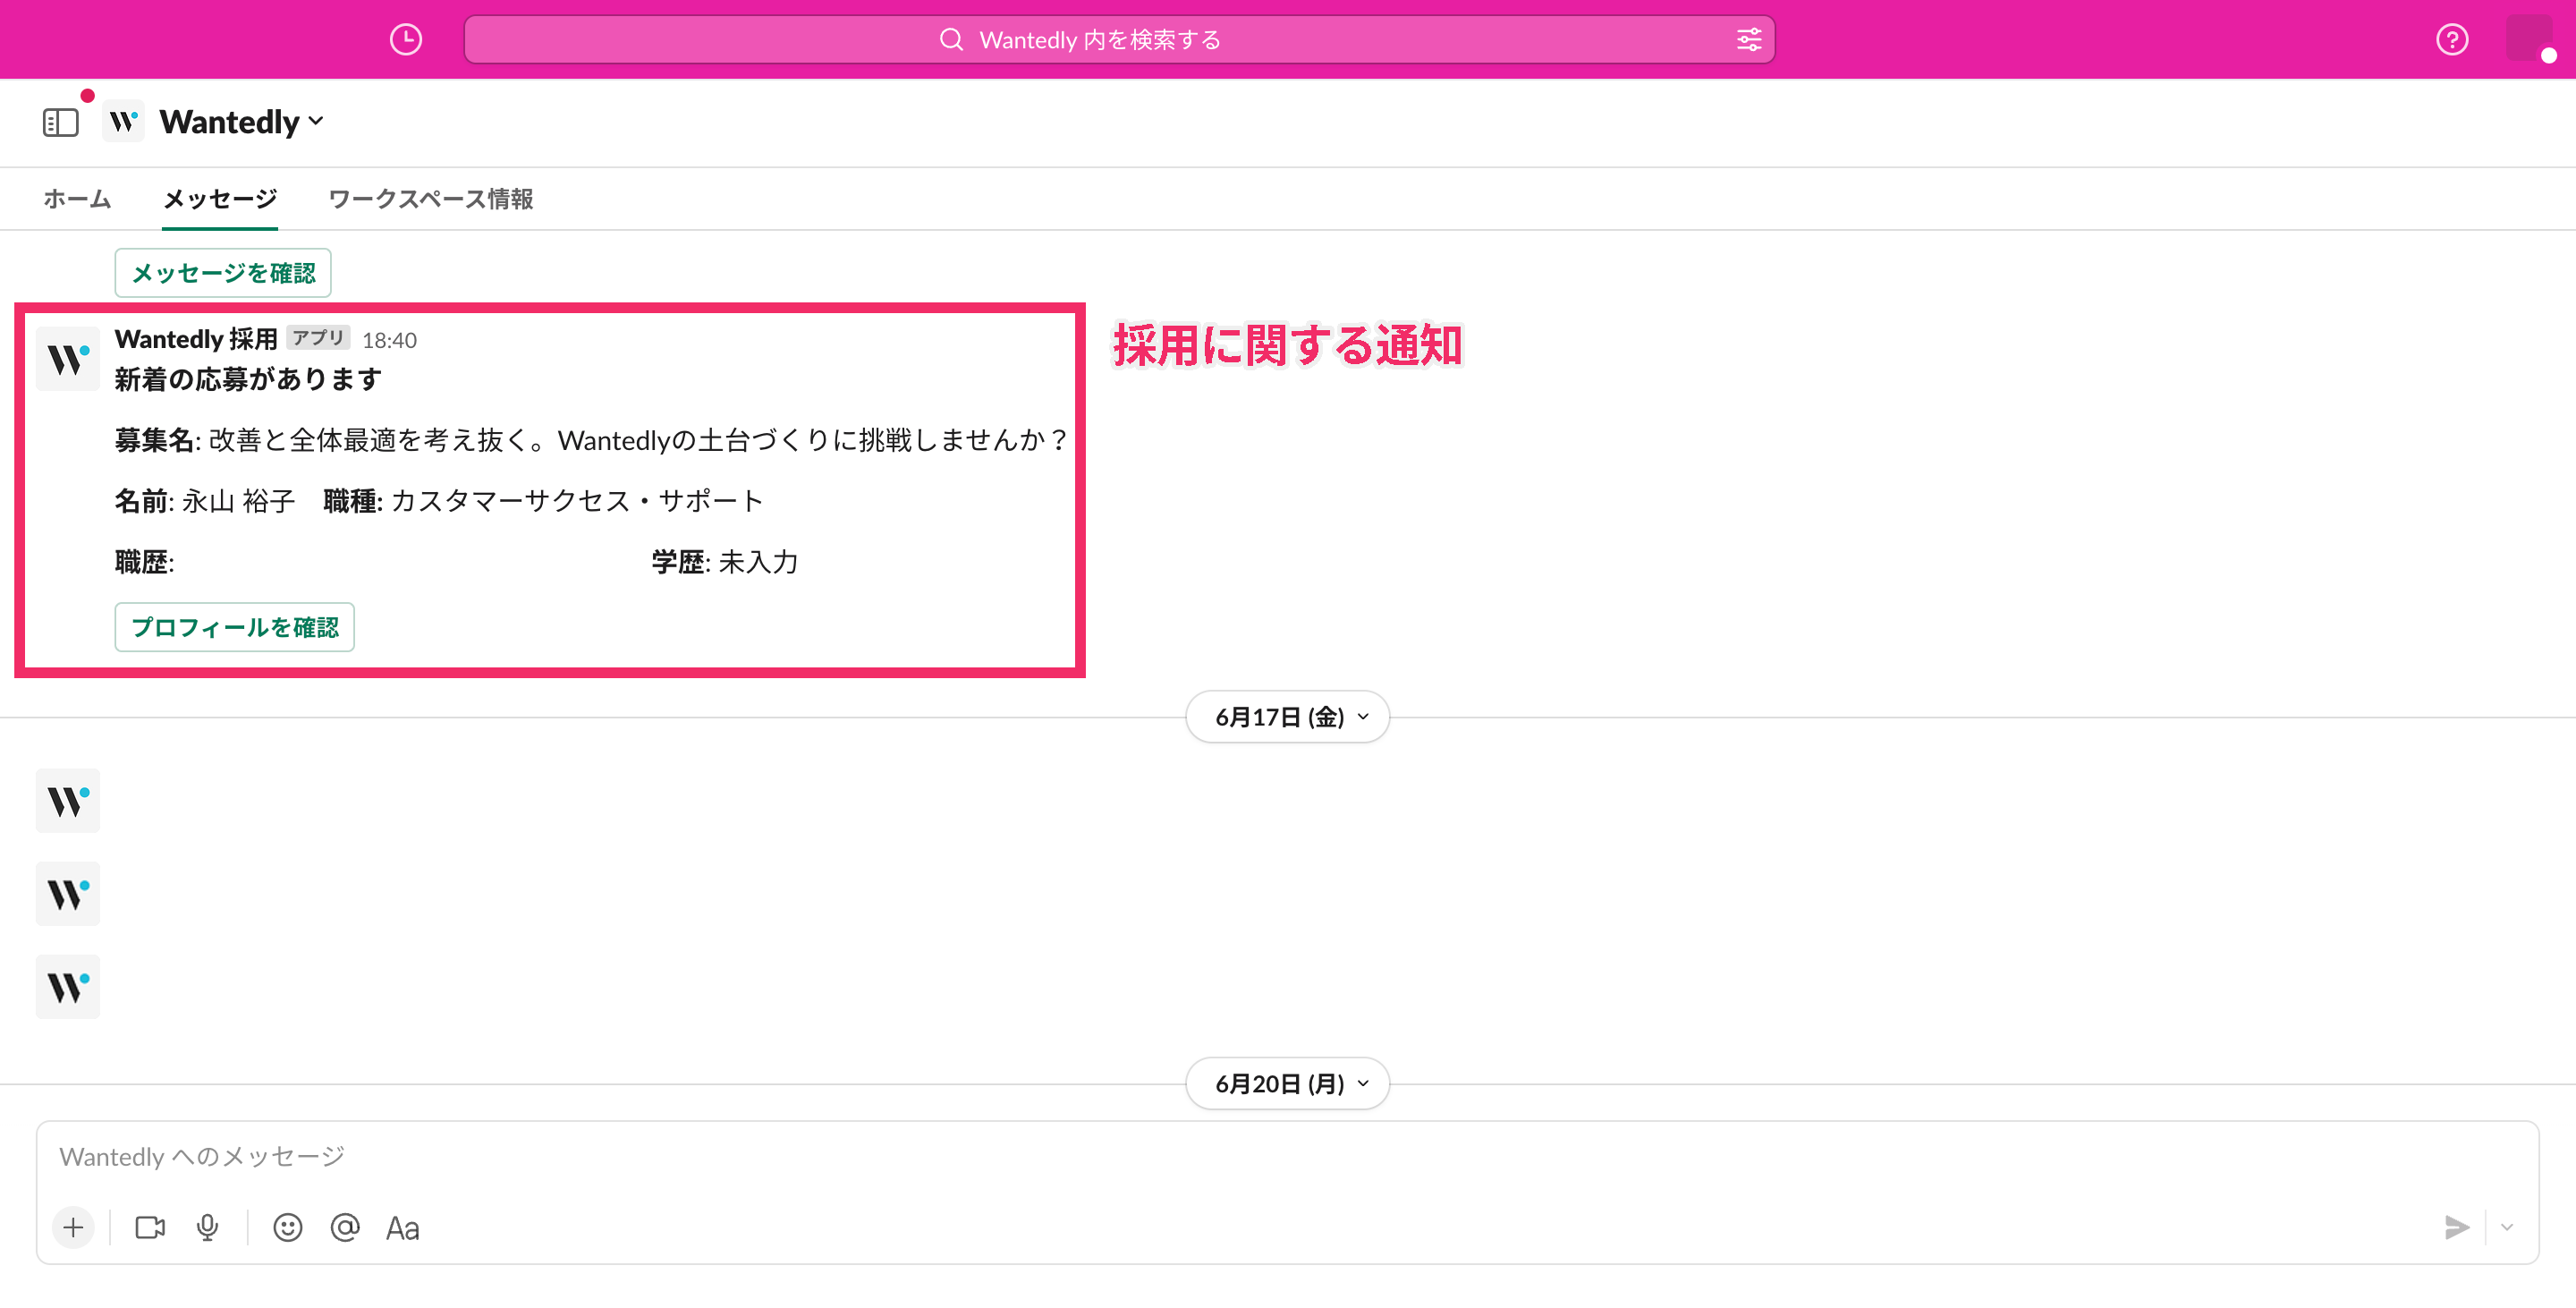Click カスタマーサクセス・サポート job type text

[x=577, y=501]
